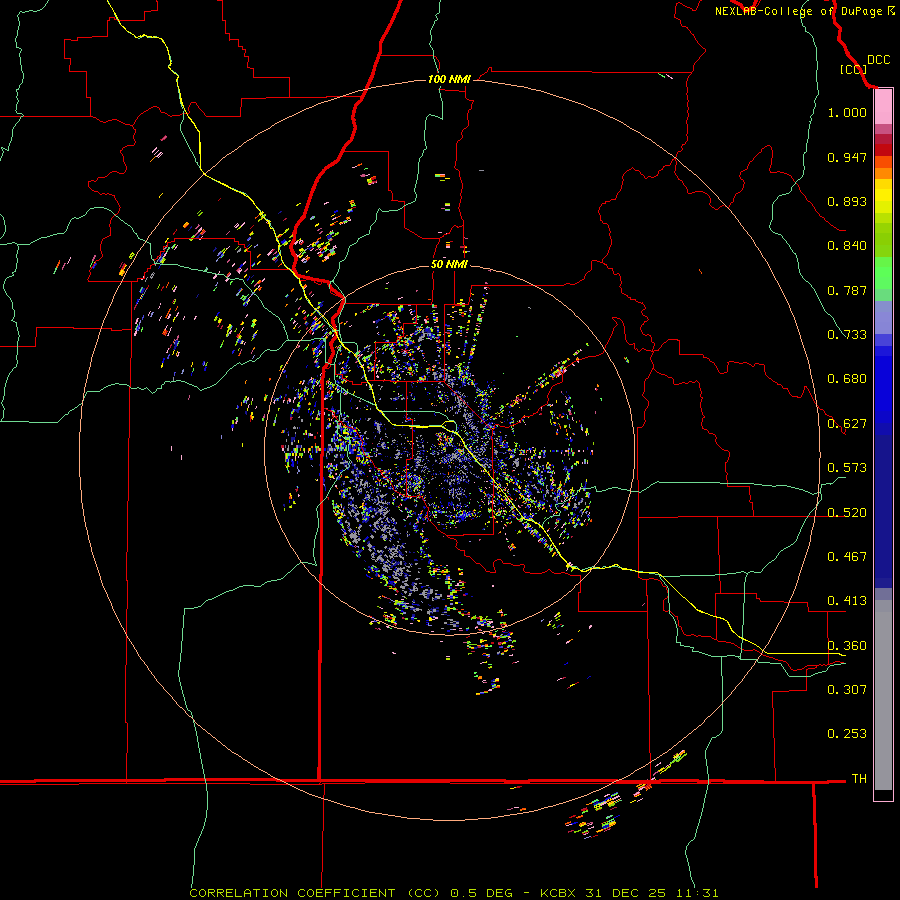
Task: Select the 0.307 legend value
Action: [847, 690]
